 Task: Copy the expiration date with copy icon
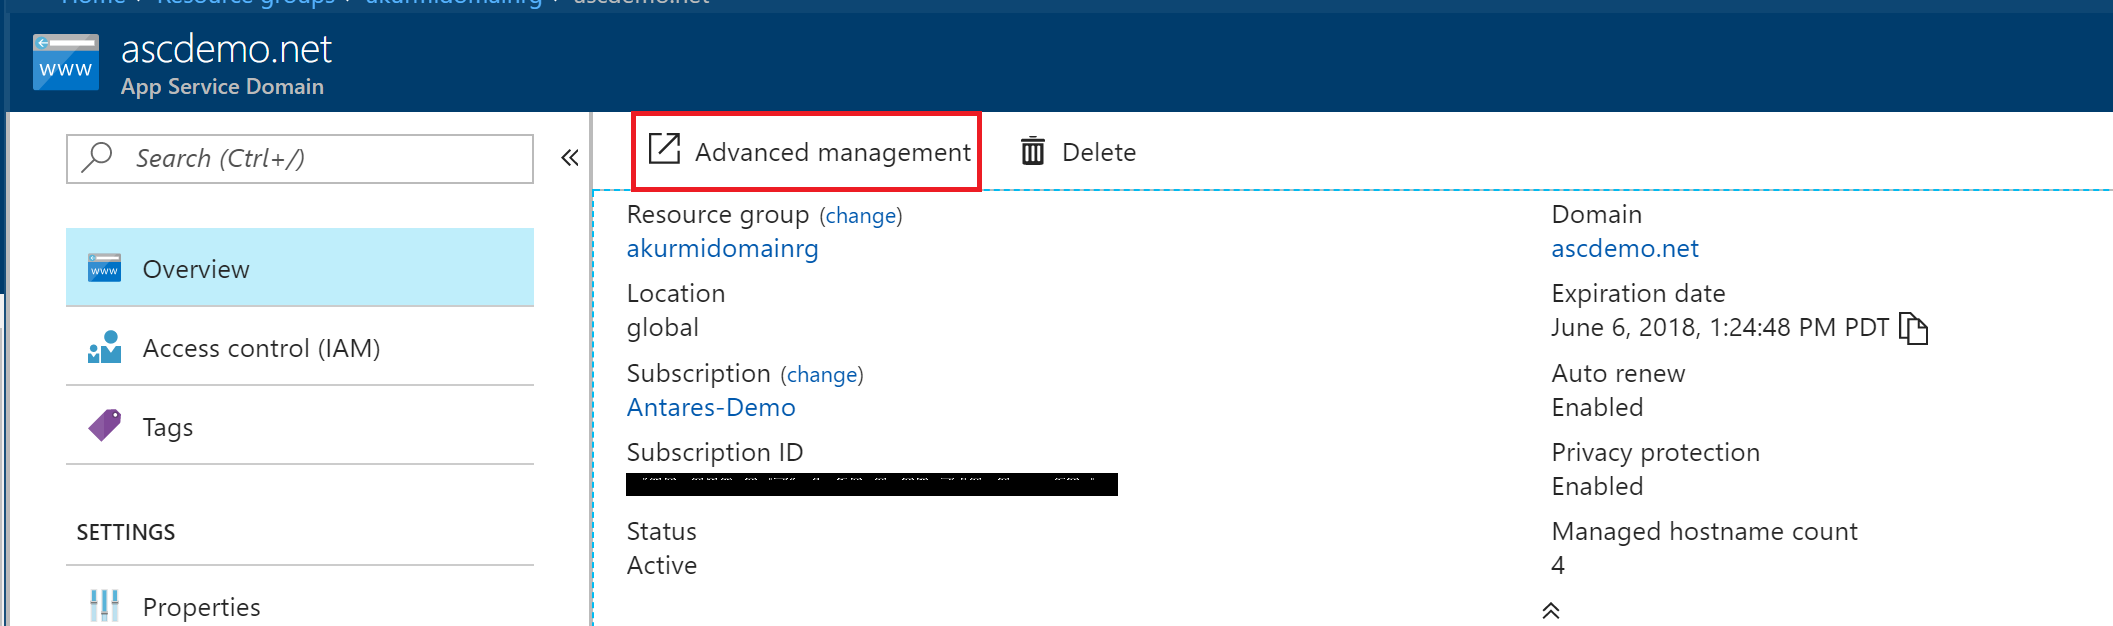pos(1912,328)
